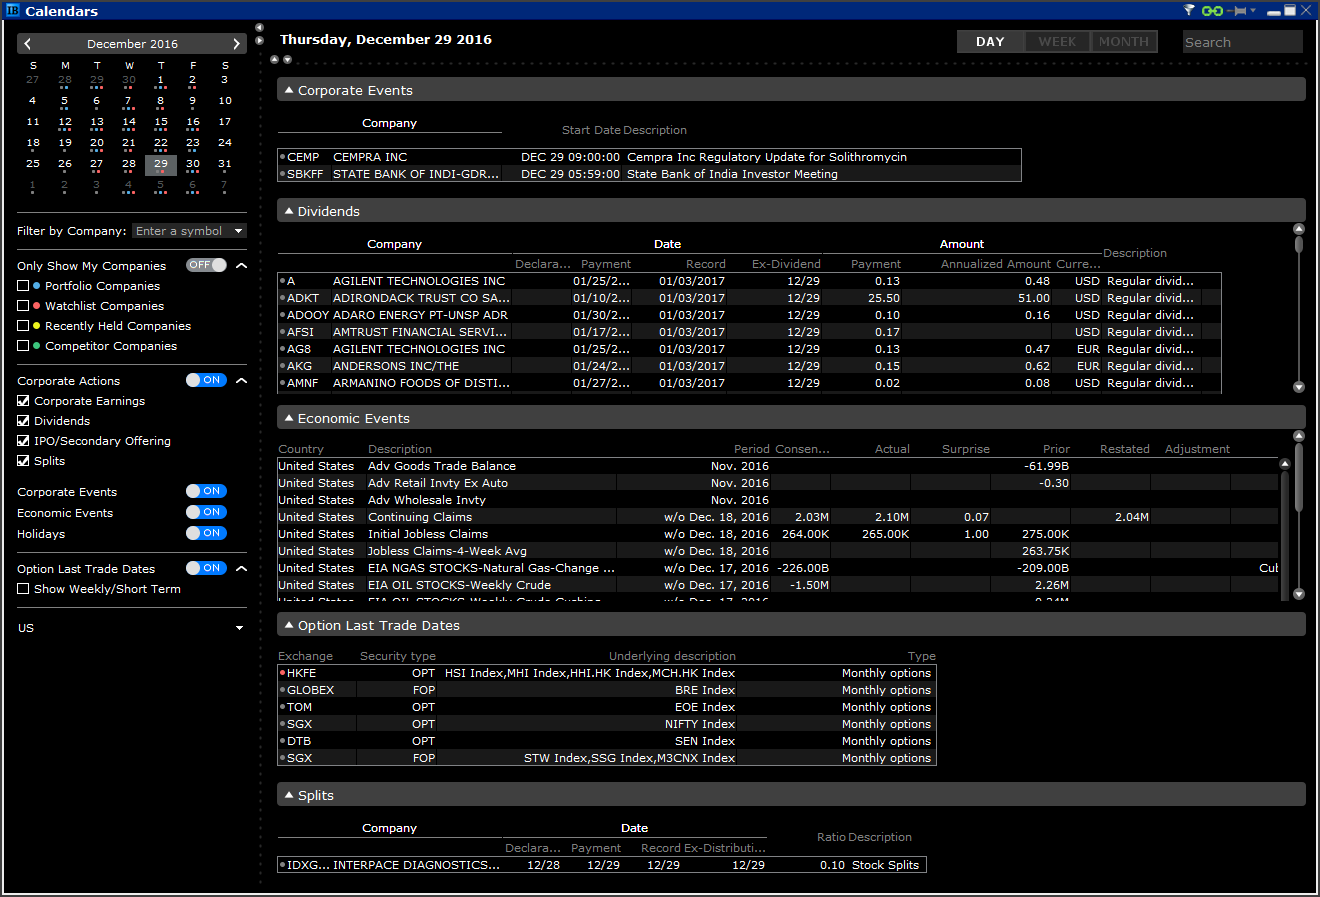
Task: Click the Search input field
Action: pos(1242,42)
